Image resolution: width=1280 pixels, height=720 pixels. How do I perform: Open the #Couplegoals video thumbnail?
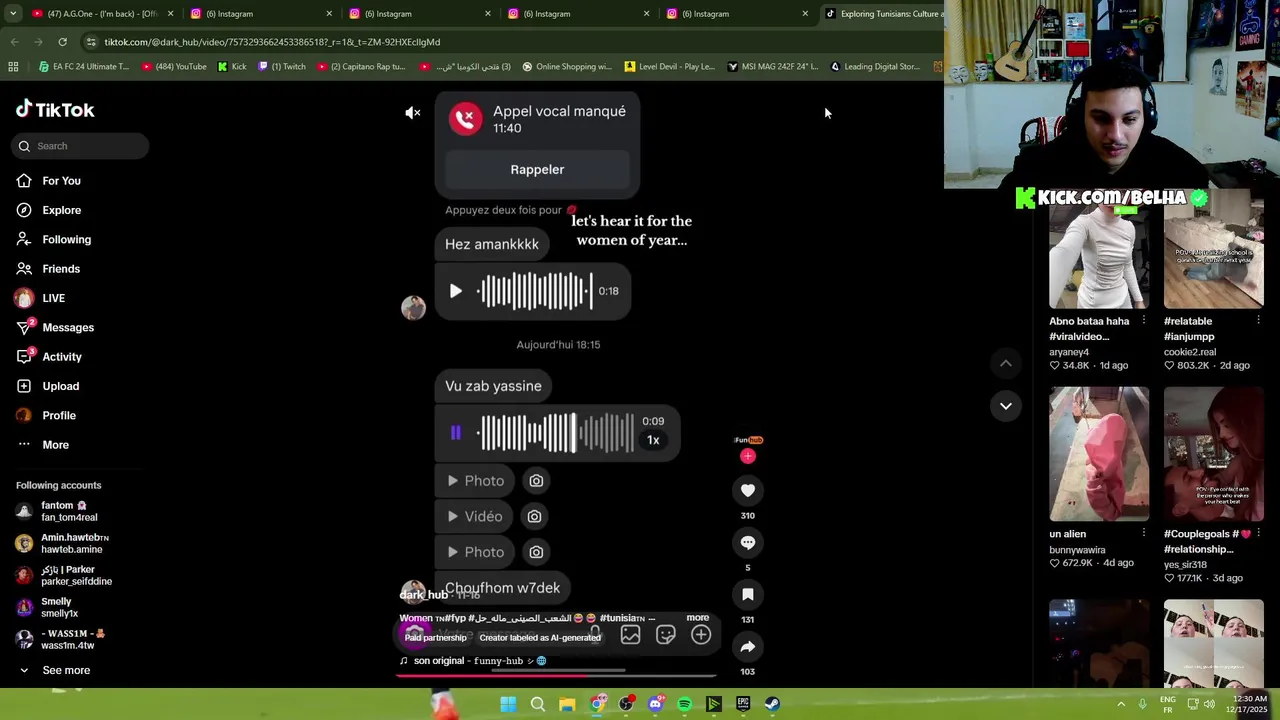pyautogui.click(x=1213, y=454)
